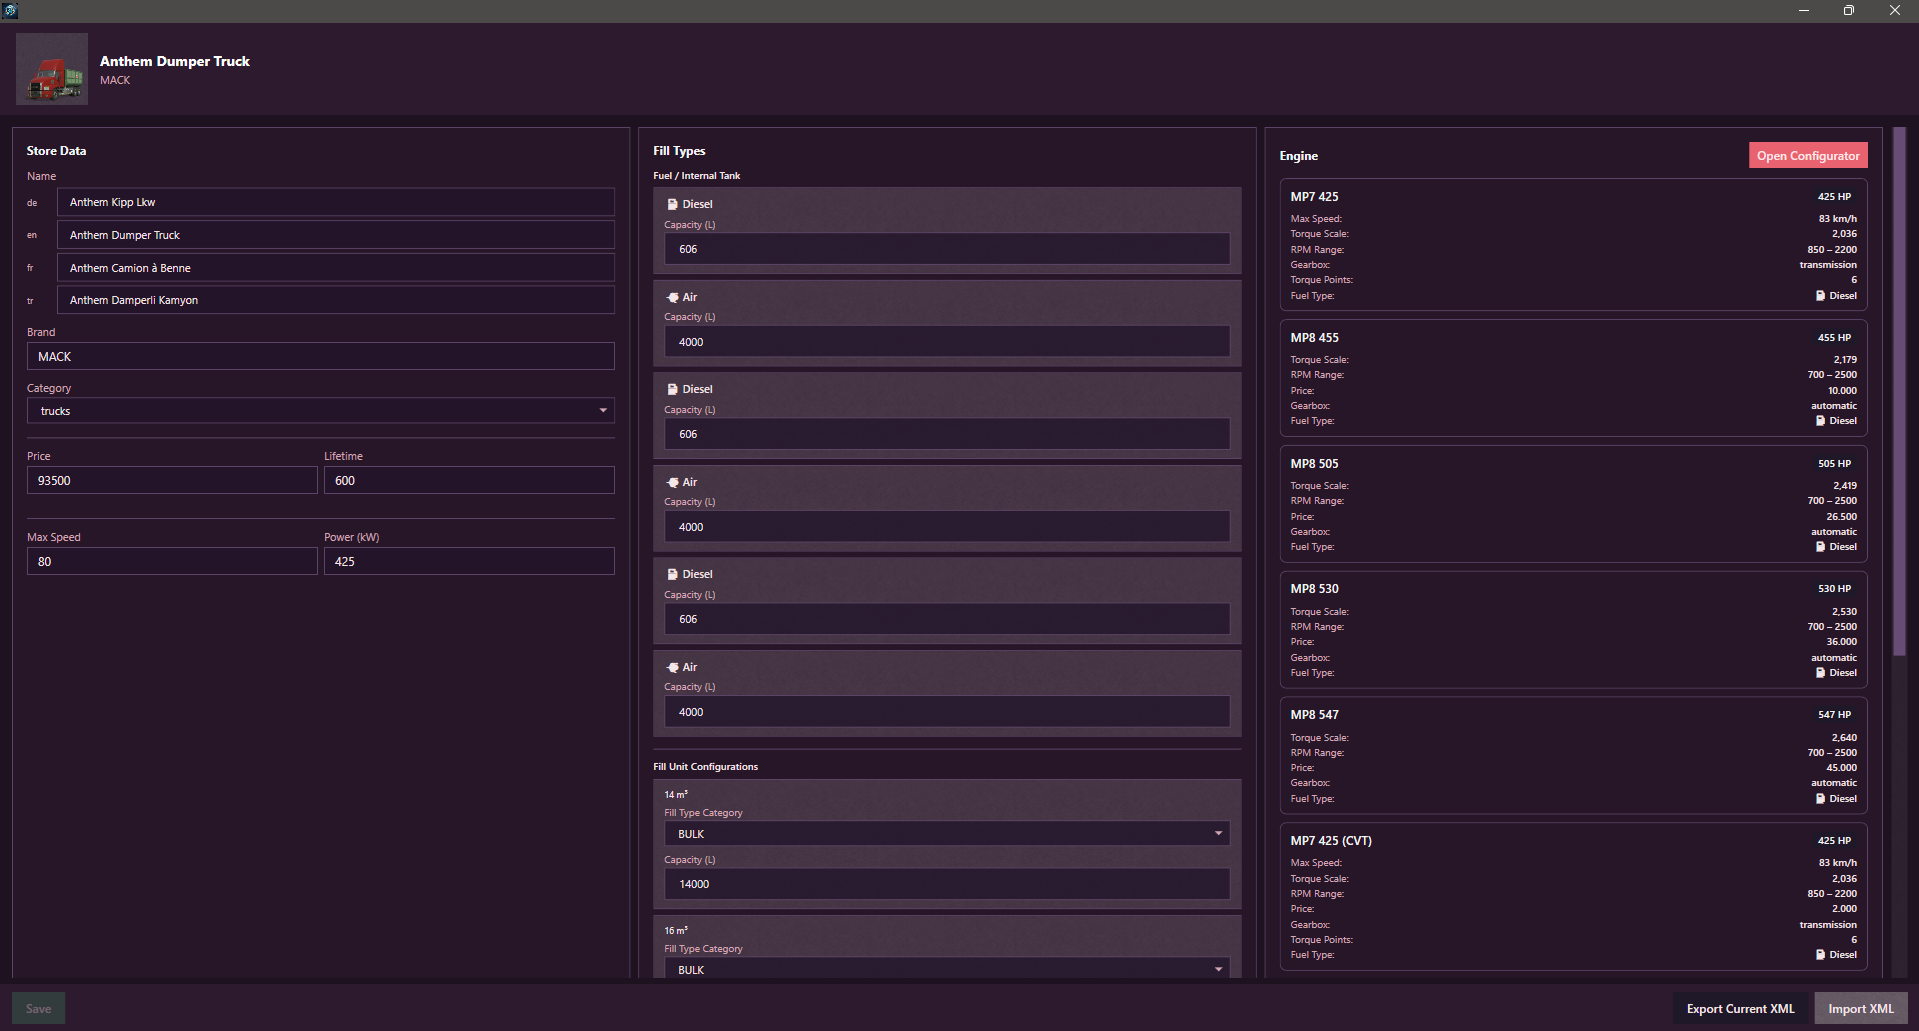Click the Price field showing 93500
This screenshot has height=1031, width=1919.
172,481
